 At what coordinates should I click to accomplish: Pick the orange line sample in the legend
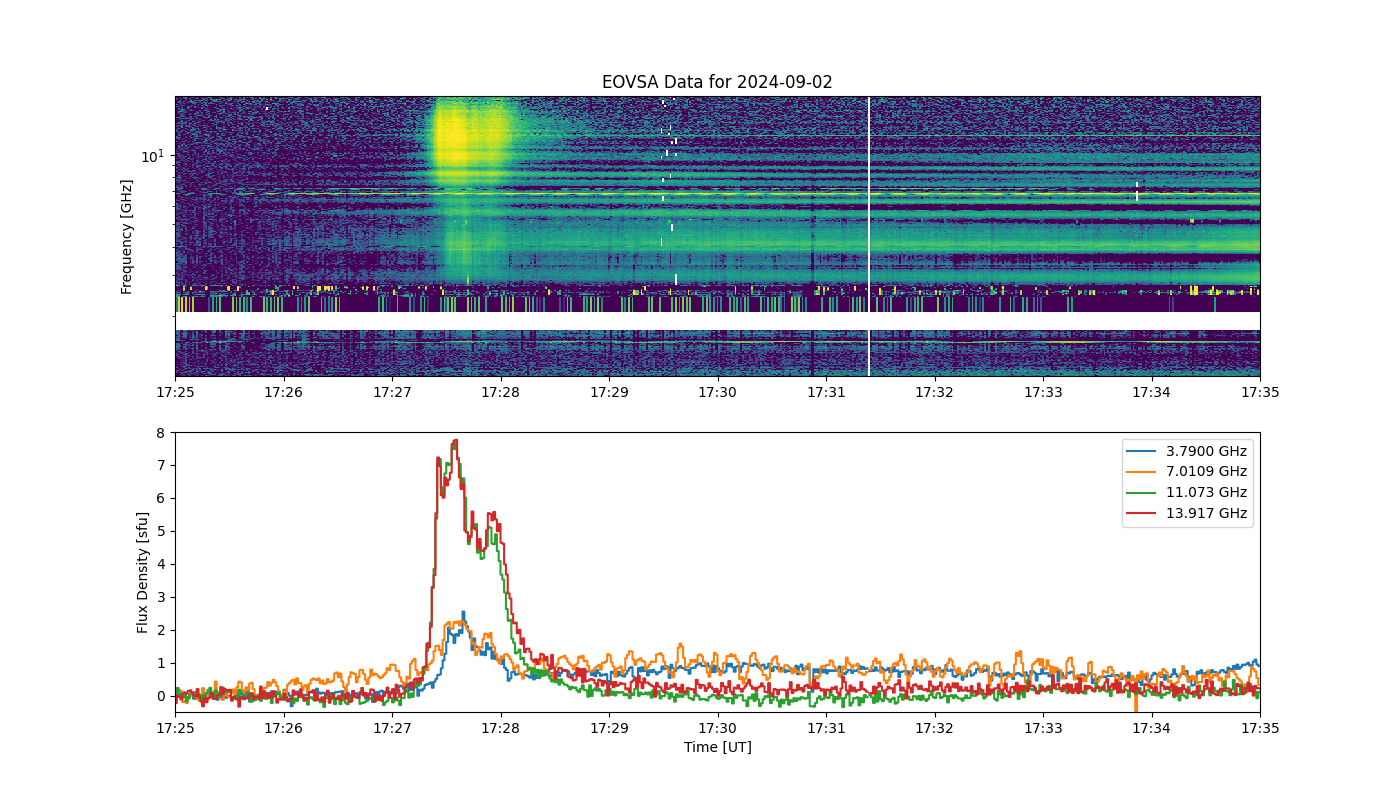tap(1143, 472)
